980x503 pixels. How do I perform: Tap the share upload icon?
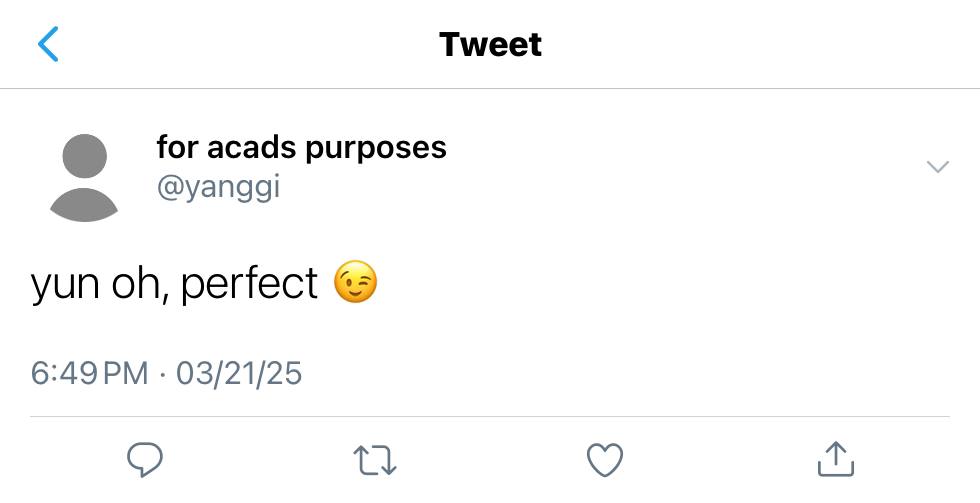click(x=836, y=459)
